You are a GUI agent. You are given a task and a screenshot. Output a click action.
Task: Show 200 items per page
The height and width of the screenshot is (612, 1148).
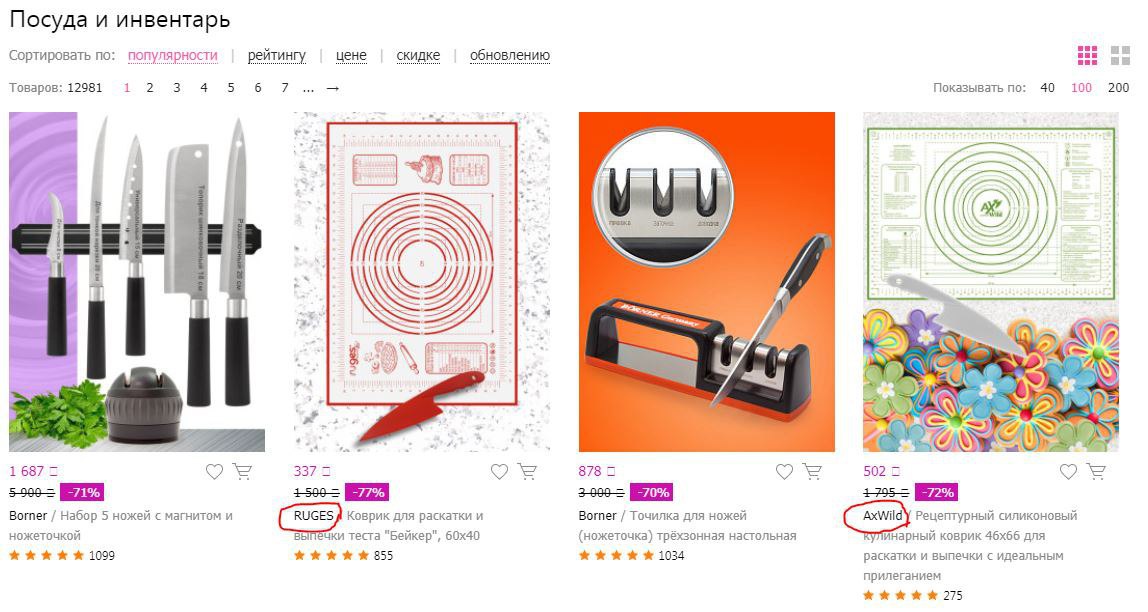[x=1118, y=88]
